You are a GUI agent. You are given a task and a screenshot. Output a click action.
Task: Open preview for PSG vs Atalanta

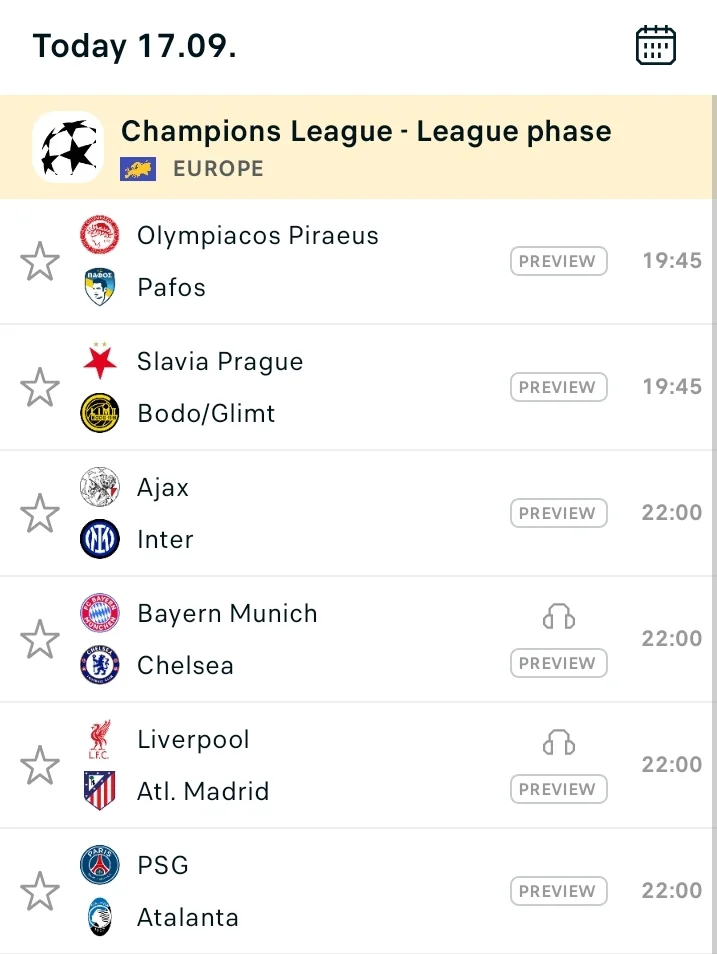559,891
